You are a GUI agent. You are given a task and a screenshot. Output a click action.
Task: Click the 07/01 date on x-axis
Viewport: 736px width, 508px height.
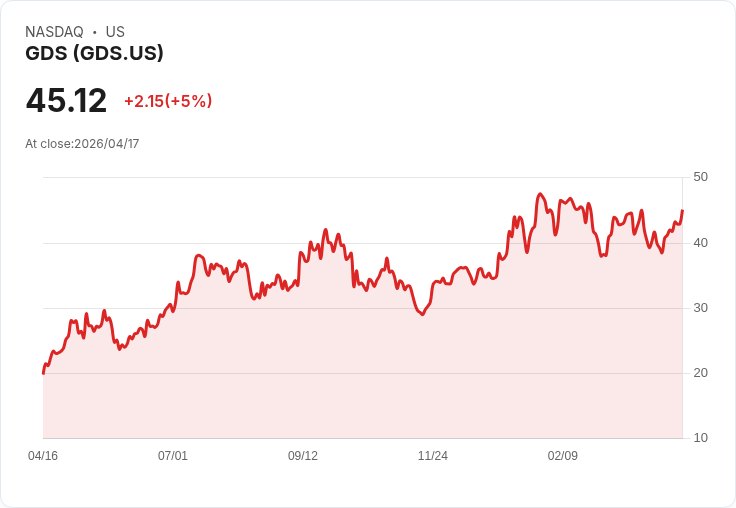[x=173, y=456]
